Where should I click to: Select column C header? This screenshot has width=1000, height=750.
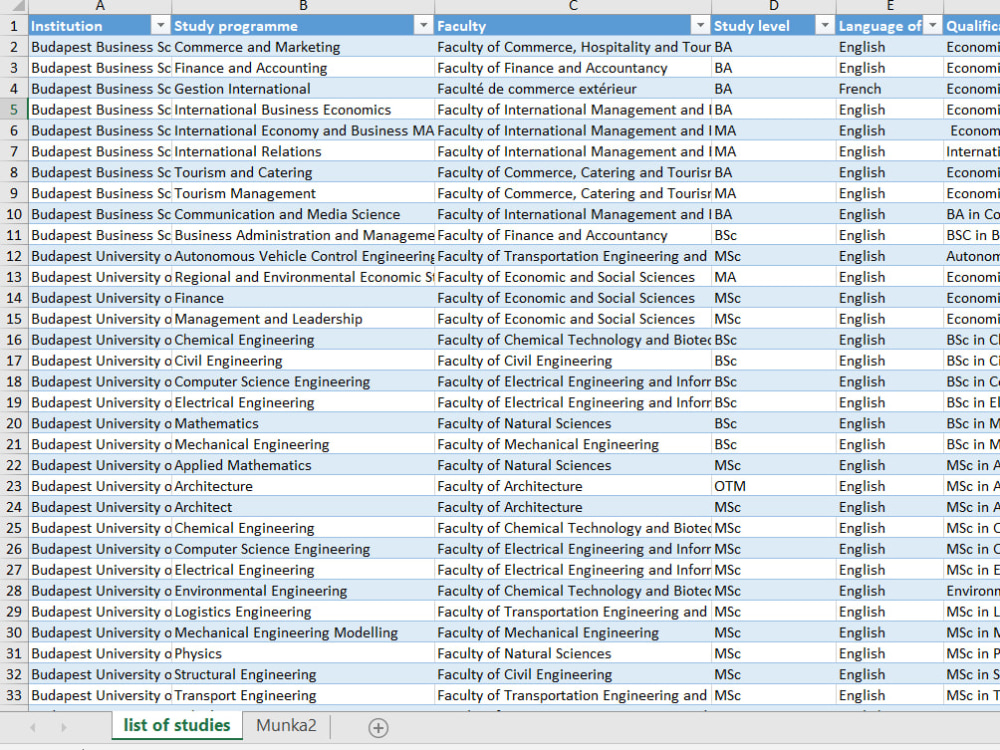[573, 6]
